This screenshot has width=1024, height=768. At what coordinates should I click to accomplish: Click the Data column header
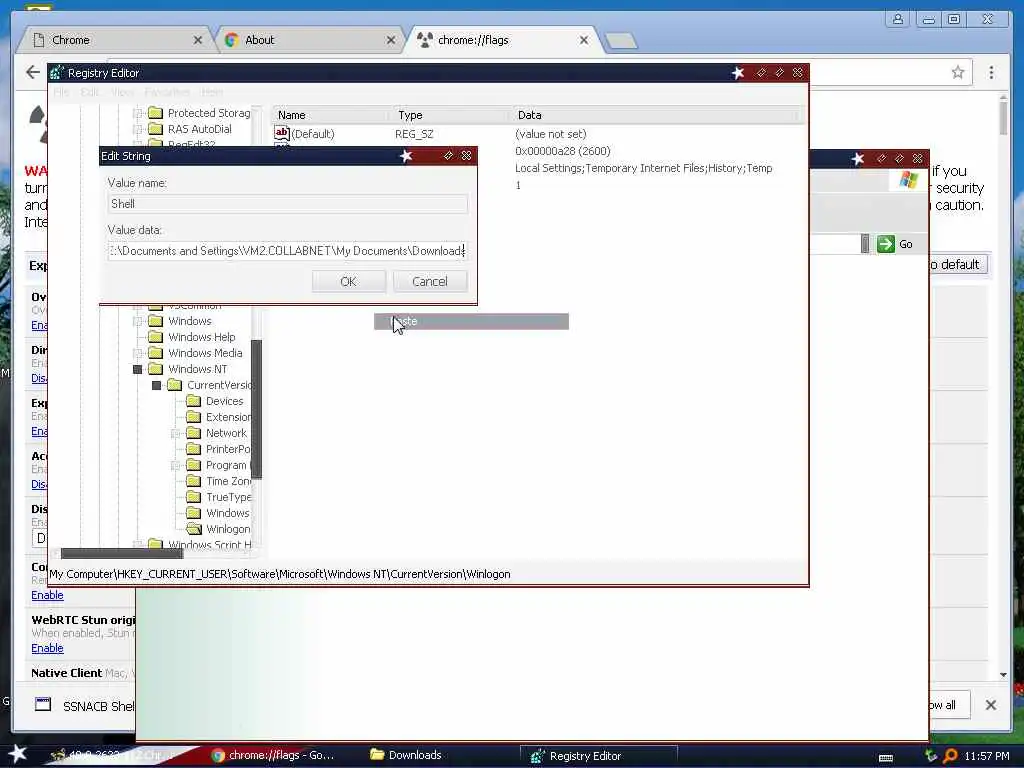[x=656, y=115]
